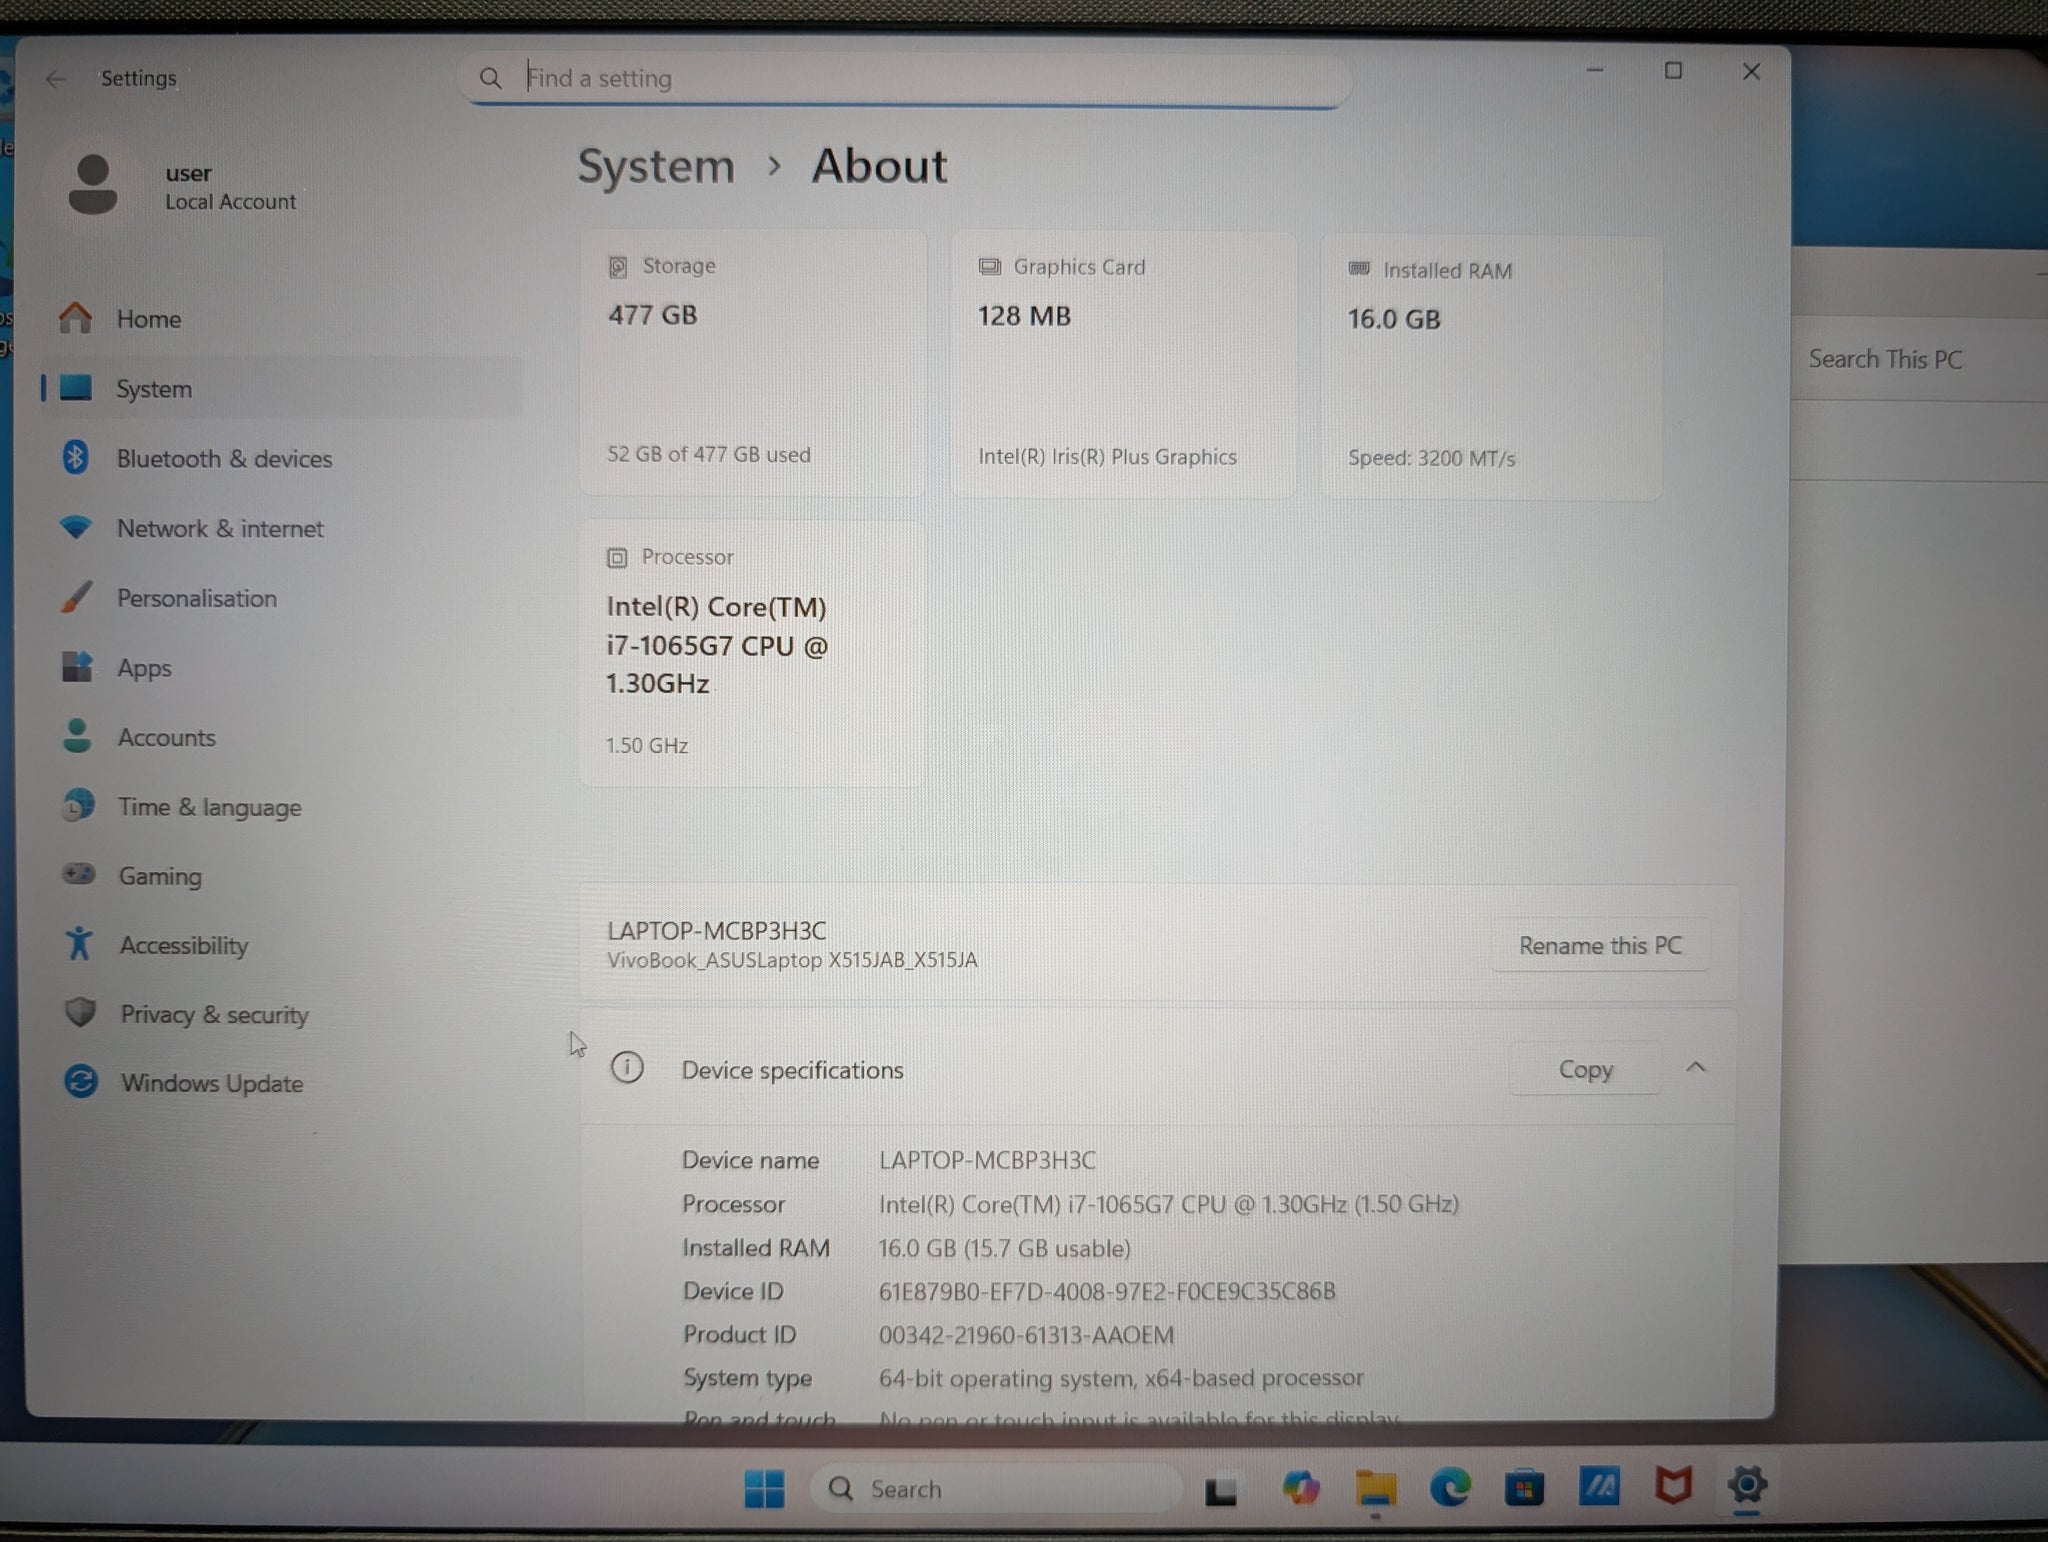Screen dimensions: 2048x1542
Task: Click Speed: 3200 MT/s text
Action: (1431, 458)
